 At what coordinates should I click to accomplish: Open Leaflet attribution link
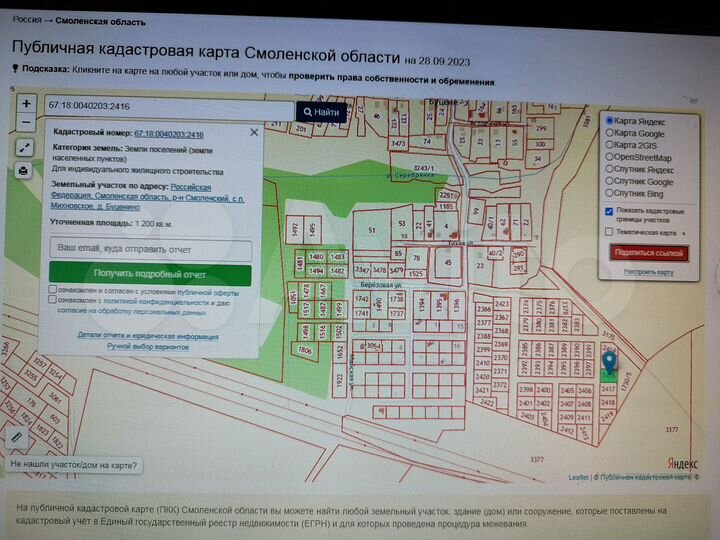coord(578,478)
